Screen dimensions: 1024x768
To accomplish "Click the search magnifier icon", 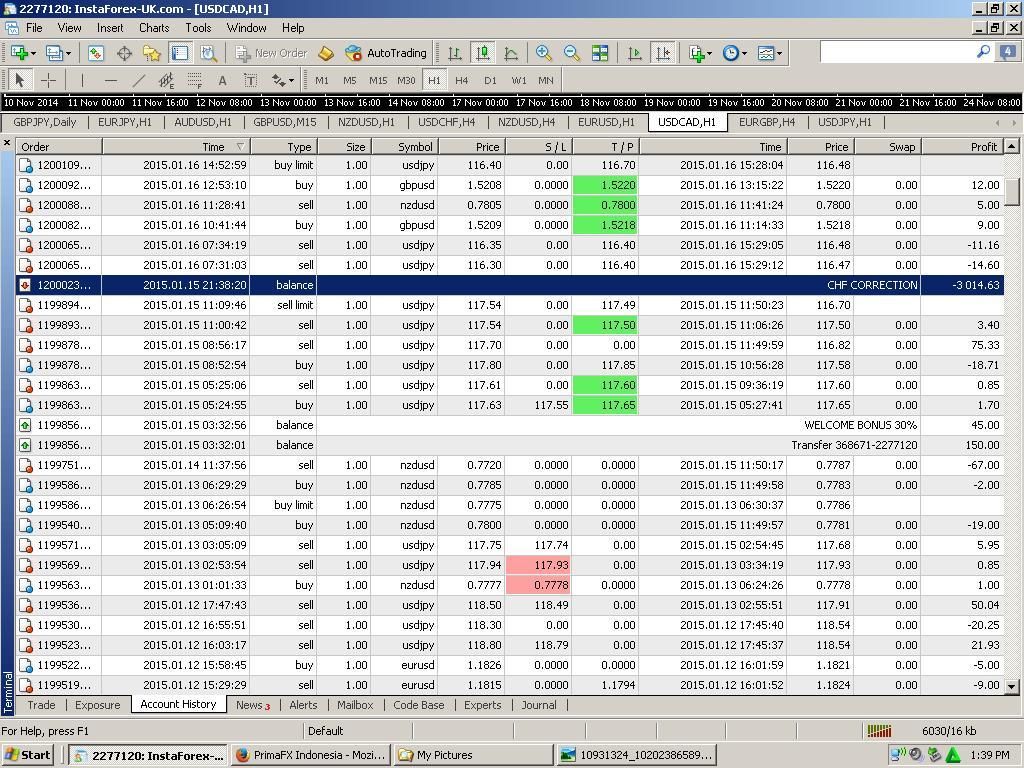I will (983, 52).
